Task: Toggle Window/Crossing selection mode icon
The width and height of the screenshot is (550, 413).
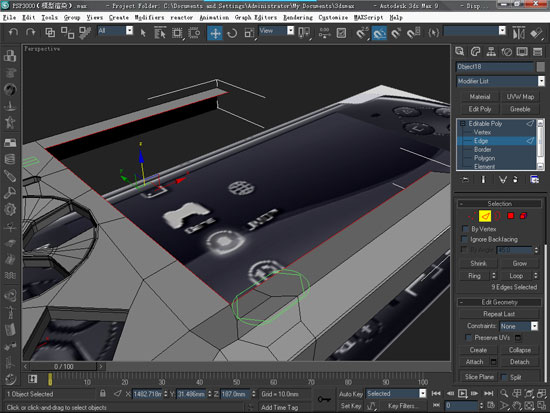Action: coord(194,33)
